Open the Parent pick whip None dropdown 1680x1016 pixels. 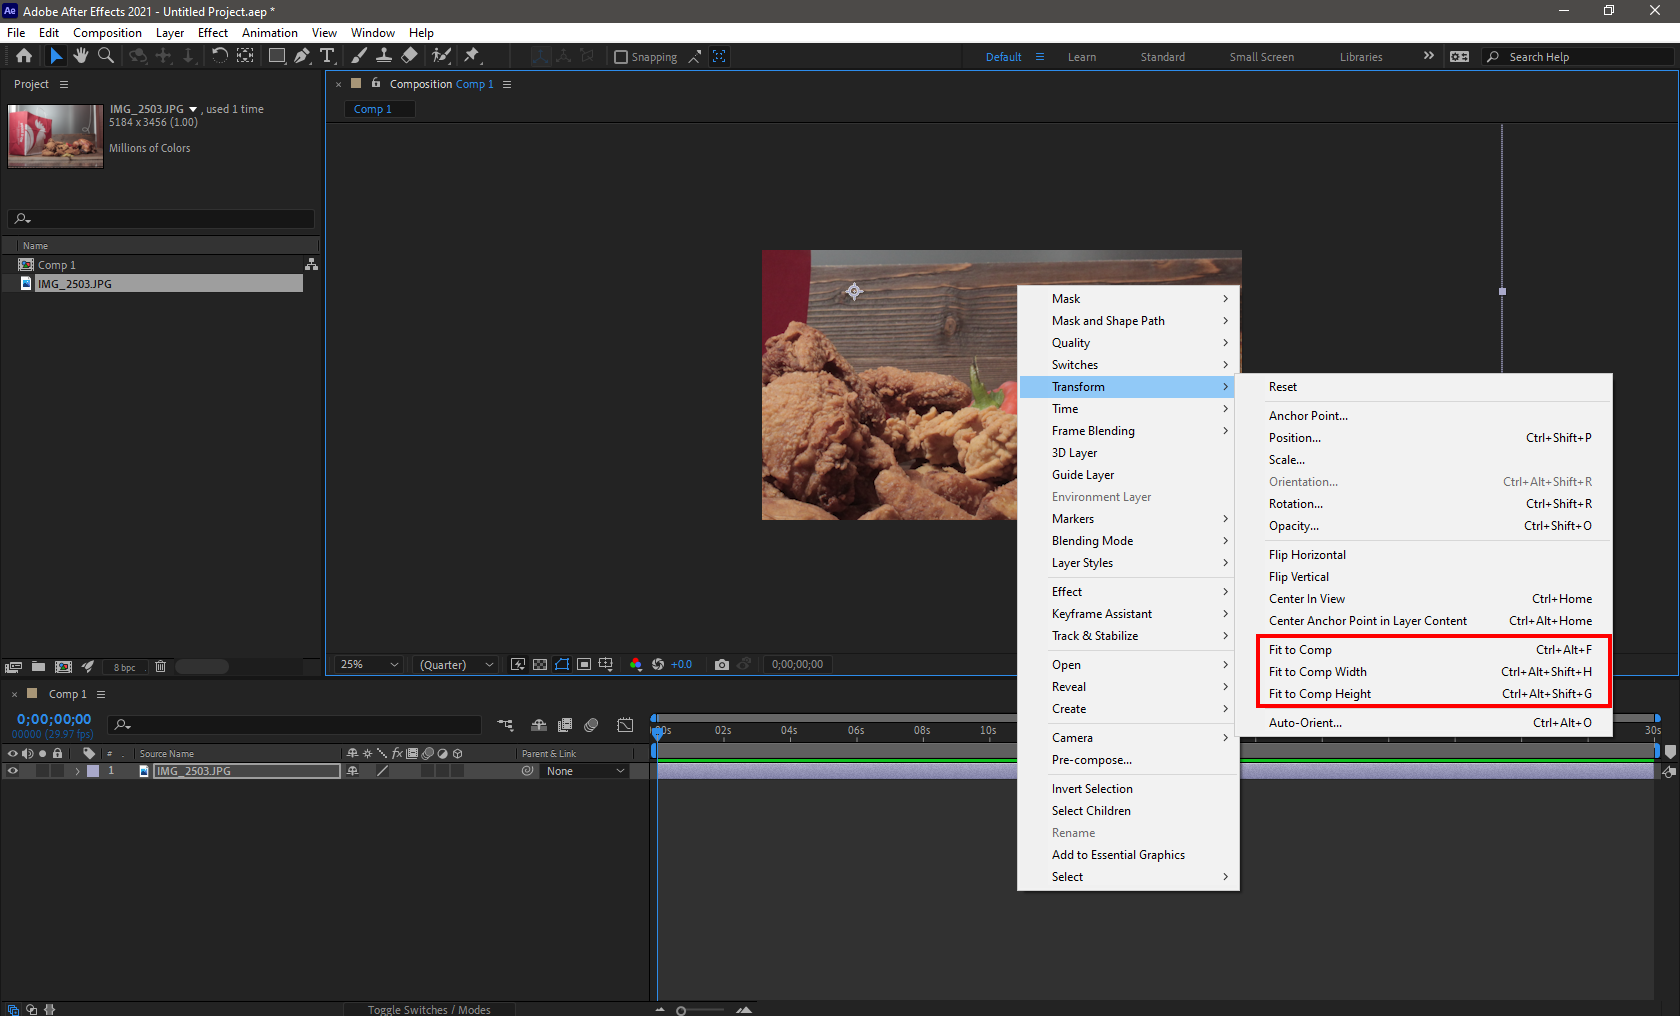585,771
